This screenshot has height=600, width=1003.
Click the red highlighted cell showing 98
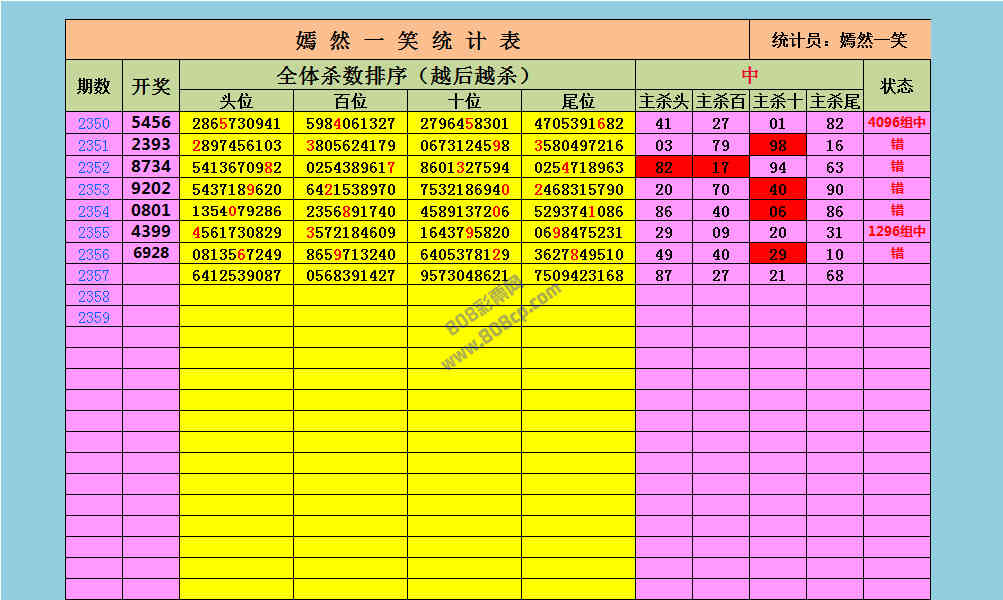coord(778,146)
